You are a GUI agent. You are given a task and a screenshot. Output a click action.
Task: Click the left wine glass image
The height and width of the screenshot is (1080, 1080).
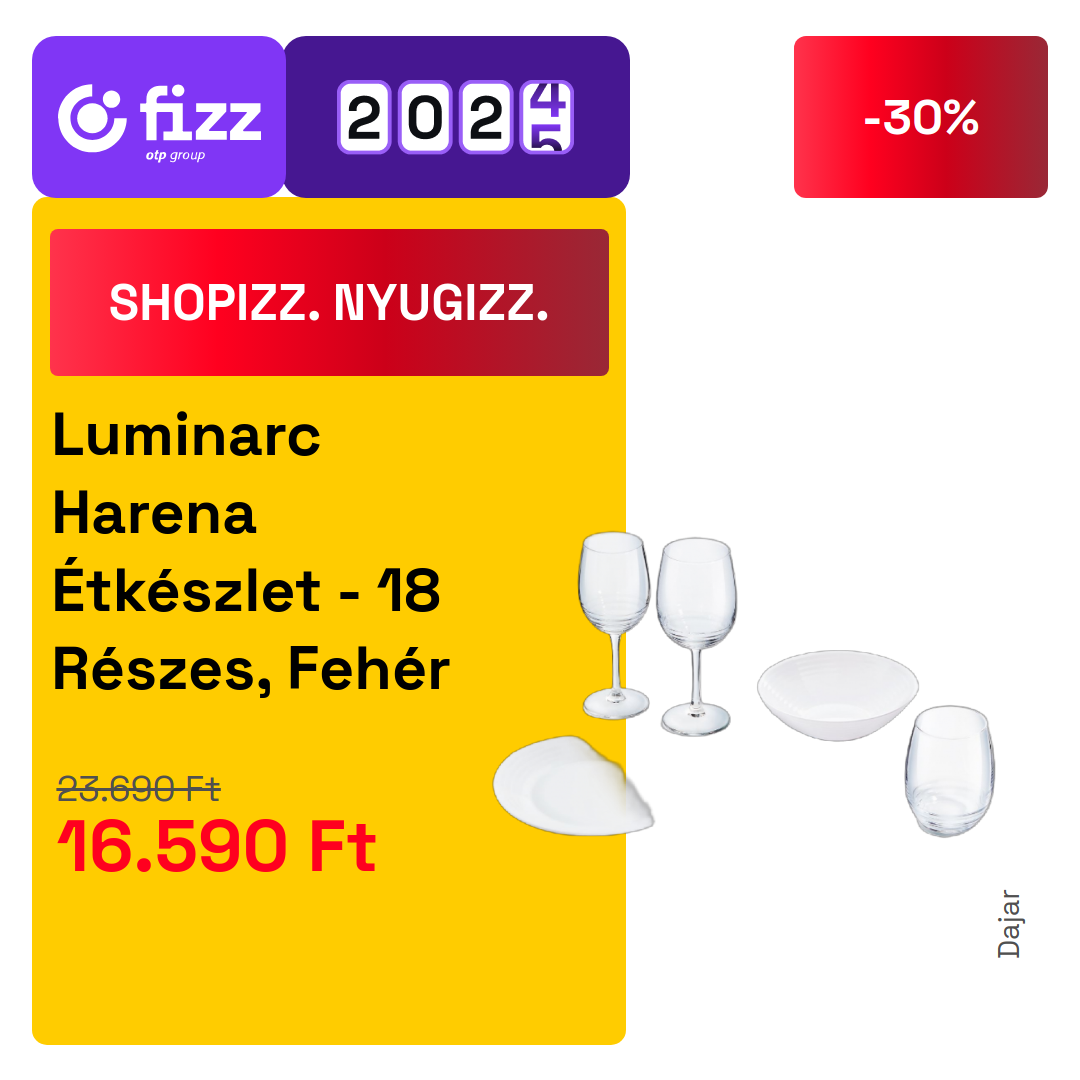point(614,625)
